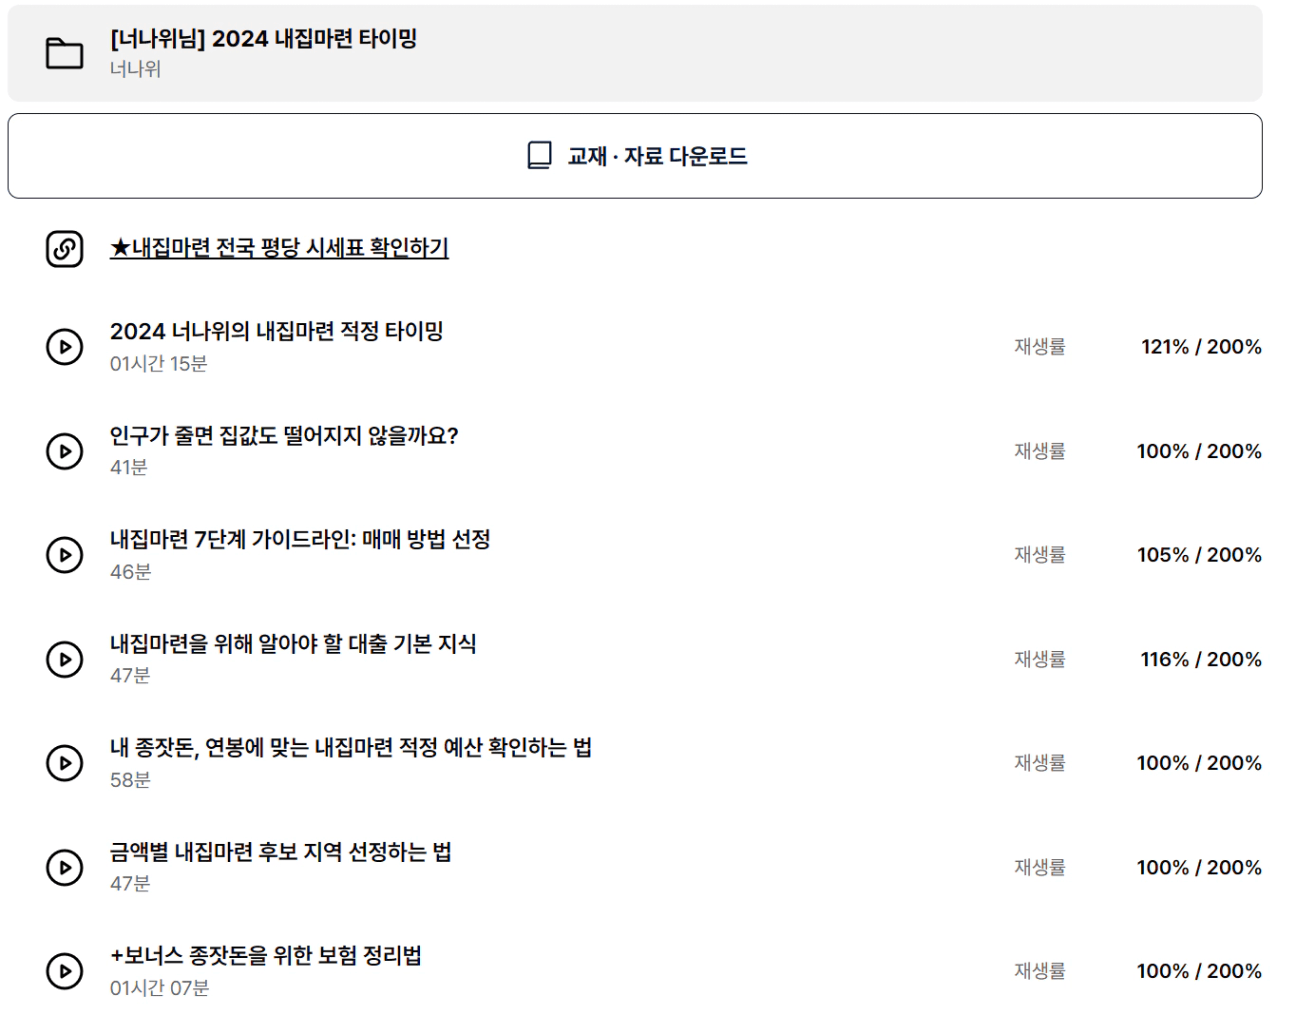
Task: Play the 보너스 보험 정리법 lecture
Action: tap(65, 971)
